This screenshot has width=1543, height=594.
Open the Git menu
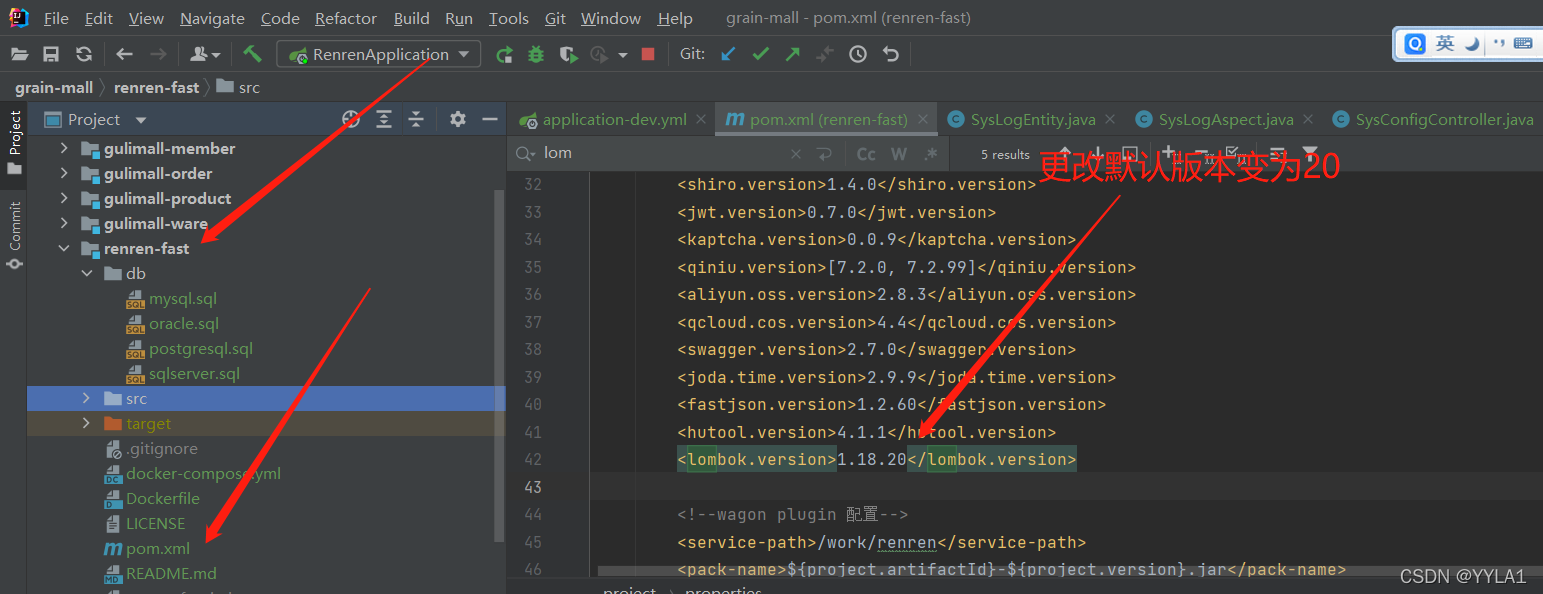click(x=555, y=18)
